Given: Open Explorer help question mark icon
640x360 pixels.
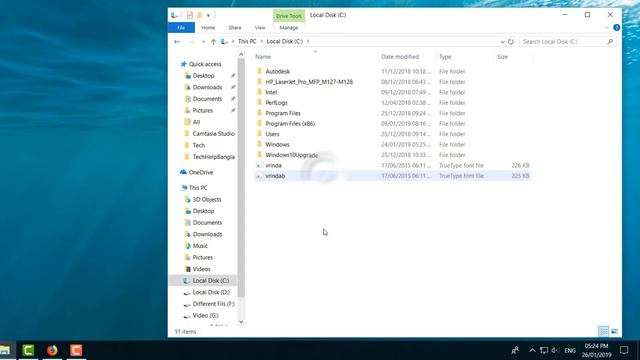Looking at the screenshot, I should [616, 28].
